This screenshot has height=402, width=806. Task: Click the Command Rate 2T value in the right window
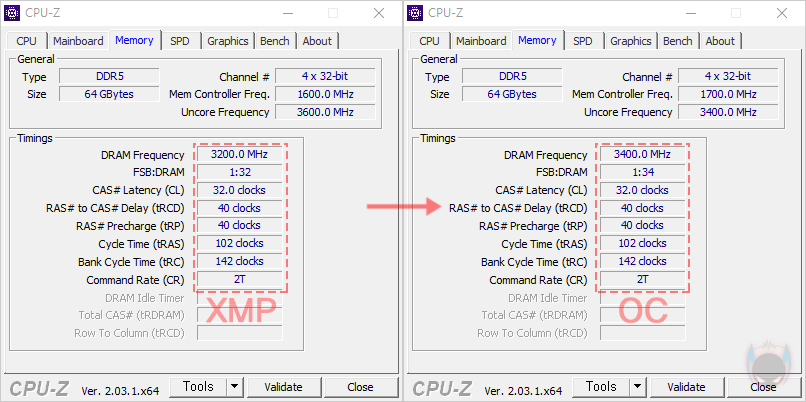point(643,279)
